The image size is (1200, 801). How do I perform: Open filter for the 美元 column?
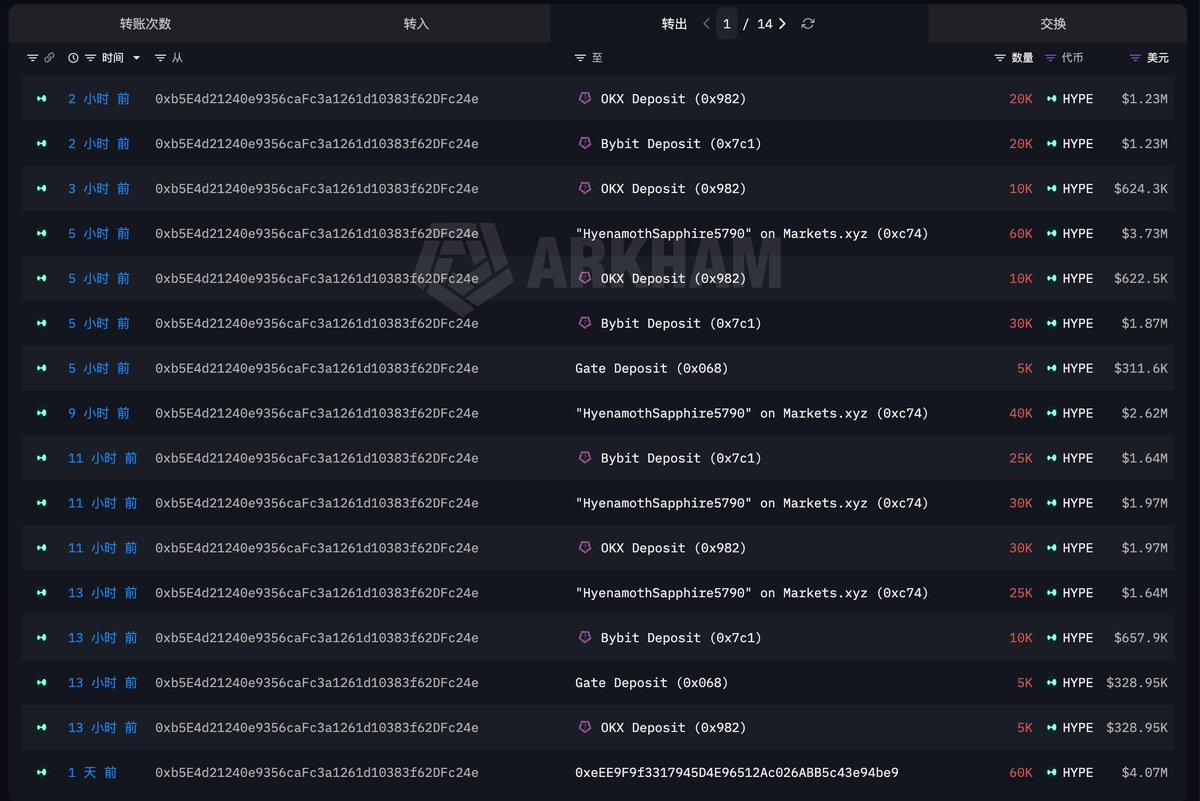coord(1135,58)
